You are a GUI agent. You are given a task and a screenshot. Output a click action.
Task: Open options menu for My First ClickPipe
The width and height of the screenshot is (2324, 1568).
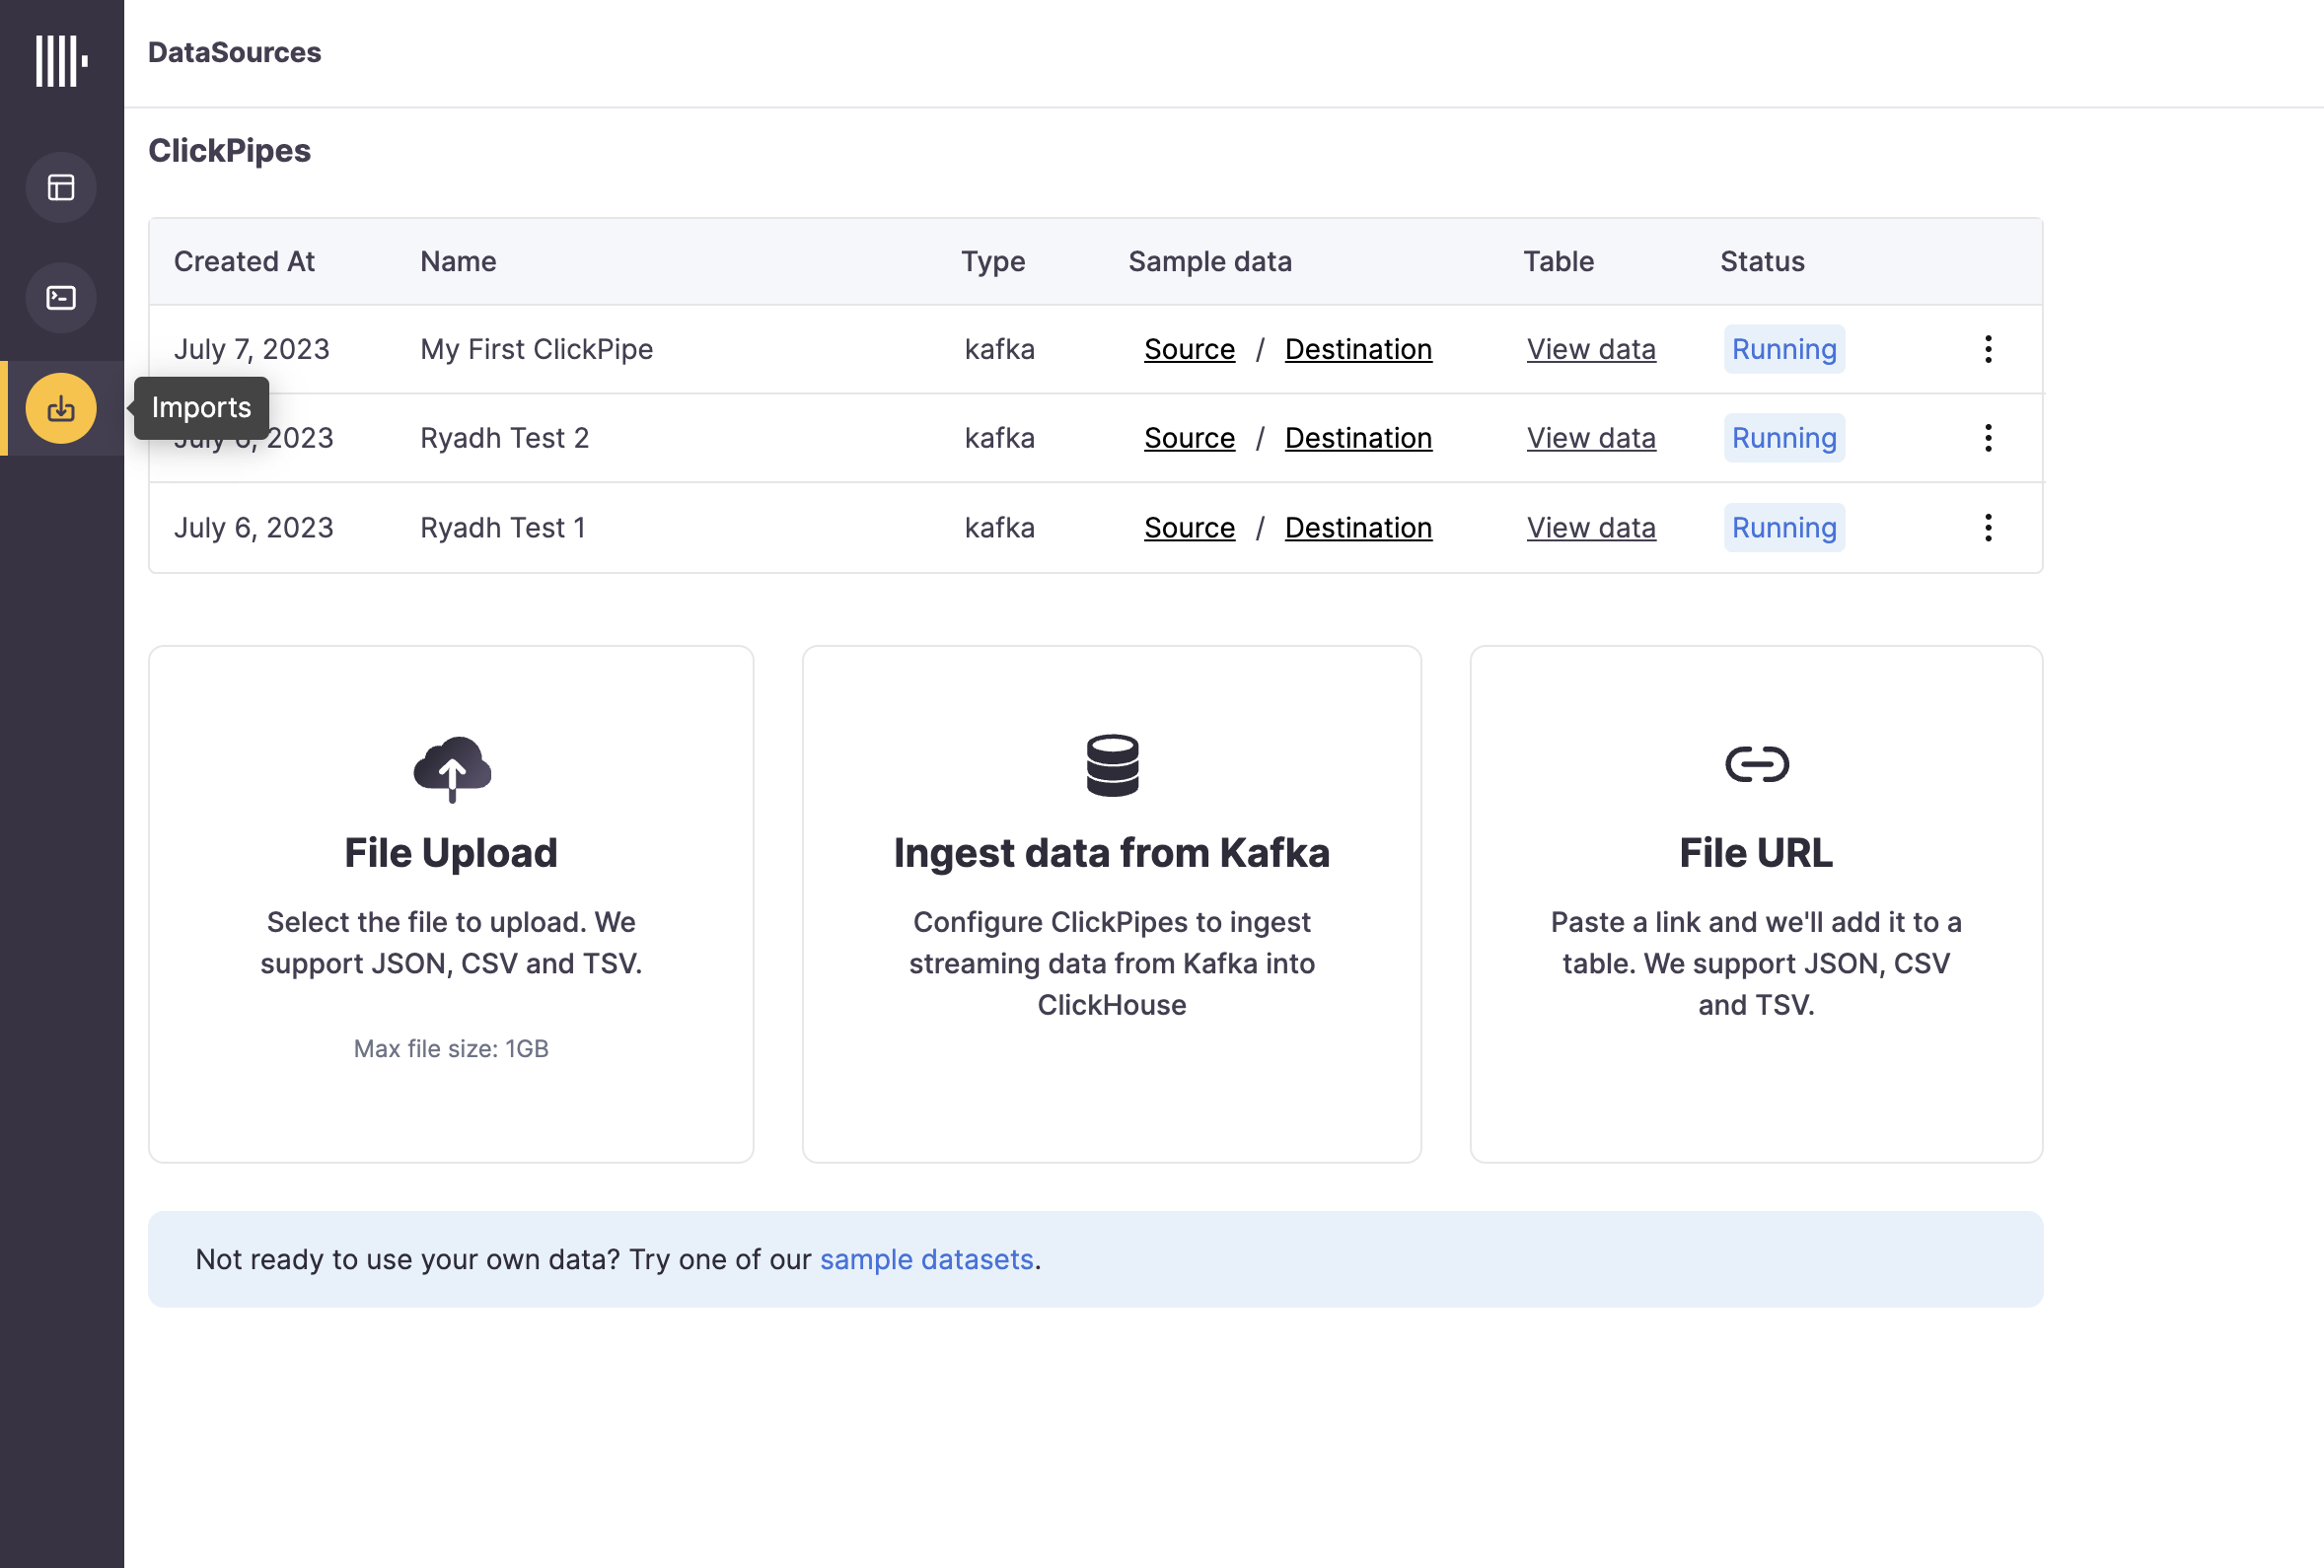pyautogui.click(x=1988, y=349)
